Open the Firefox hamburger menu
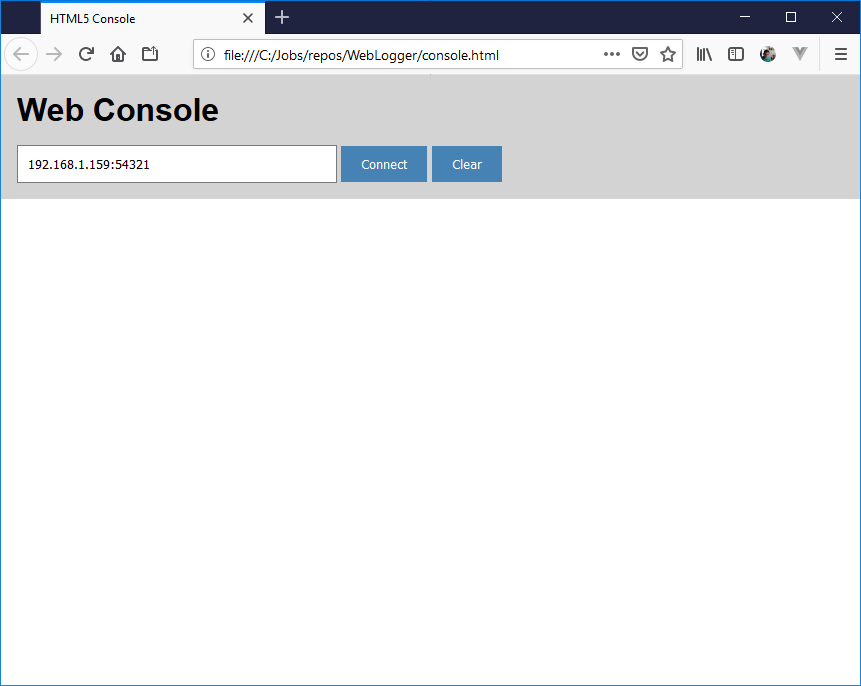 840,55
